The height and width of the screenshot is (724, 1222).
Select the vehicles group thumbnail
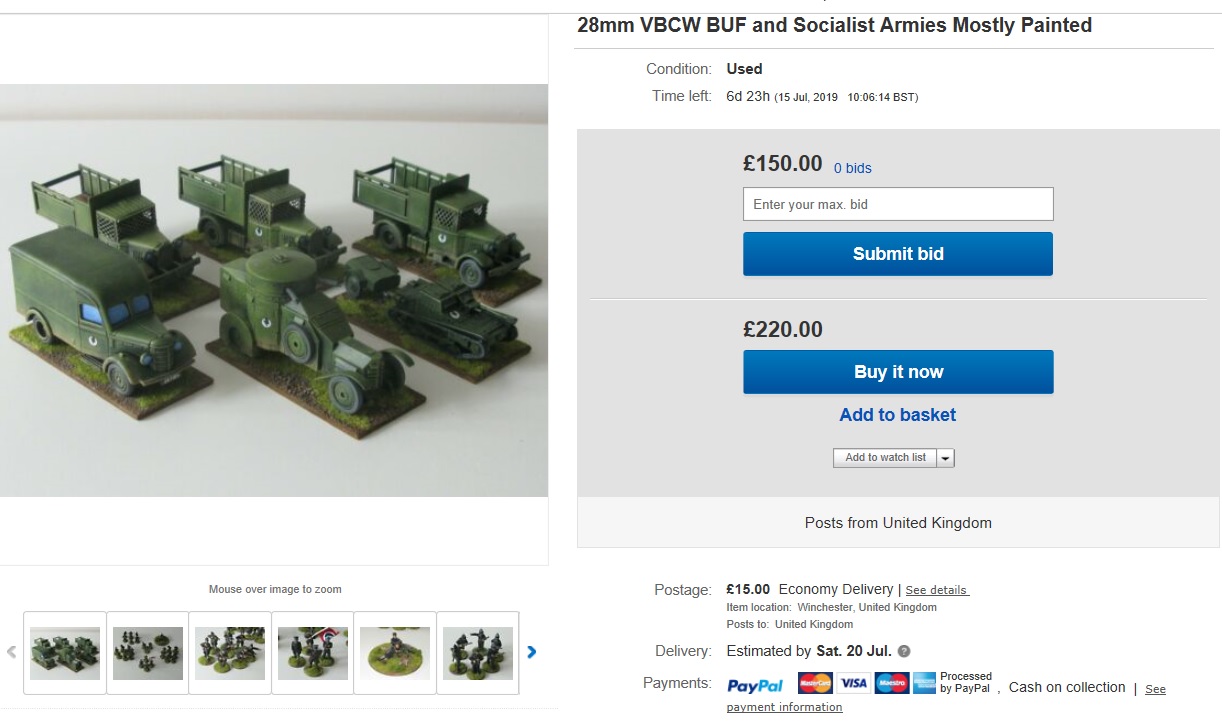64,651
